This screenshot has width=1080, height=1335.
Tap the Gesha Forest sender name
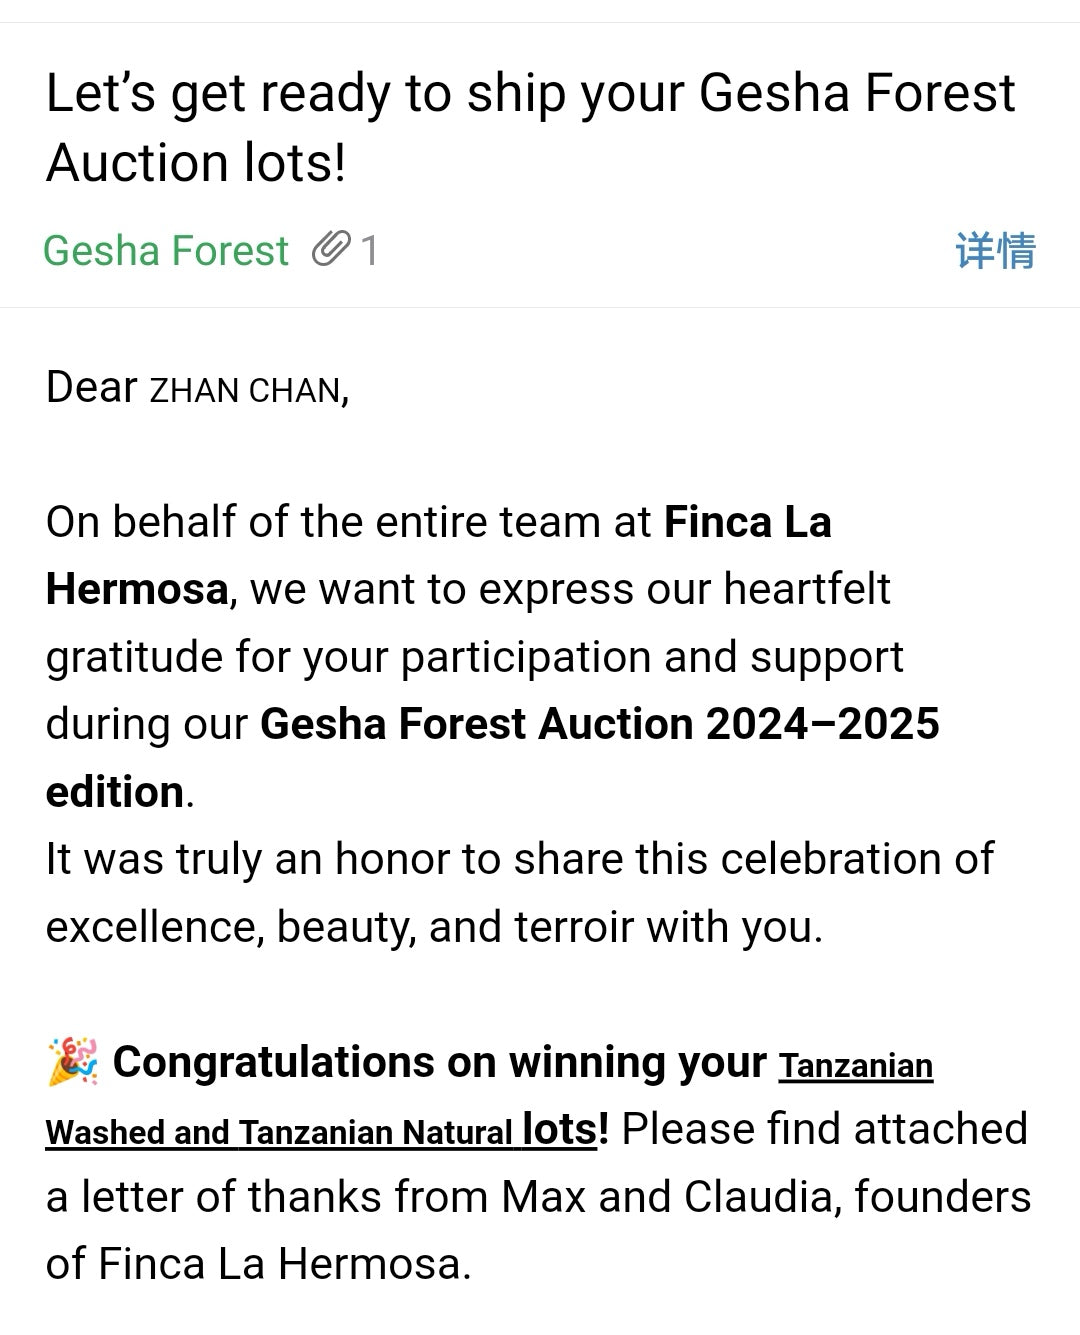[166, 250]
